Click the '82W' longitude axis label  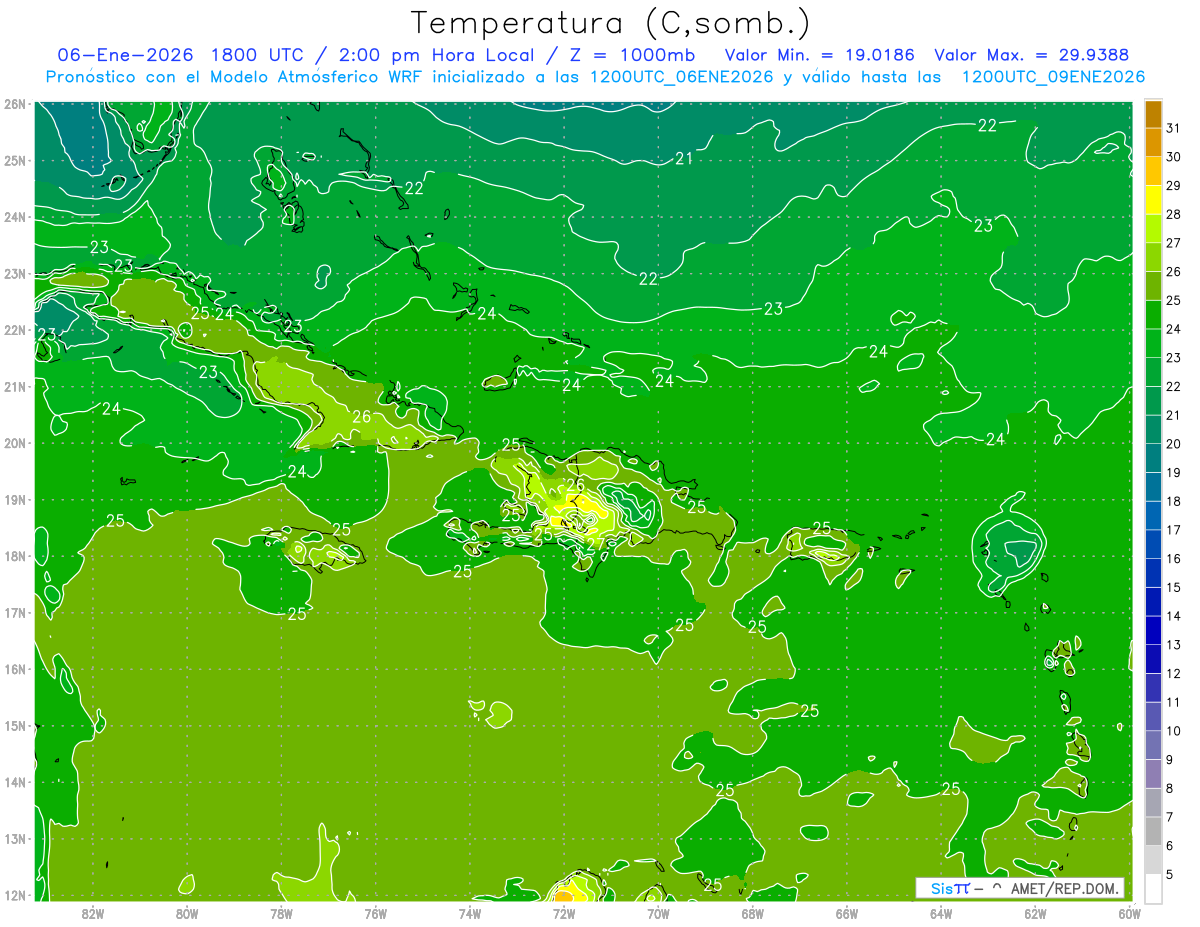93,913
